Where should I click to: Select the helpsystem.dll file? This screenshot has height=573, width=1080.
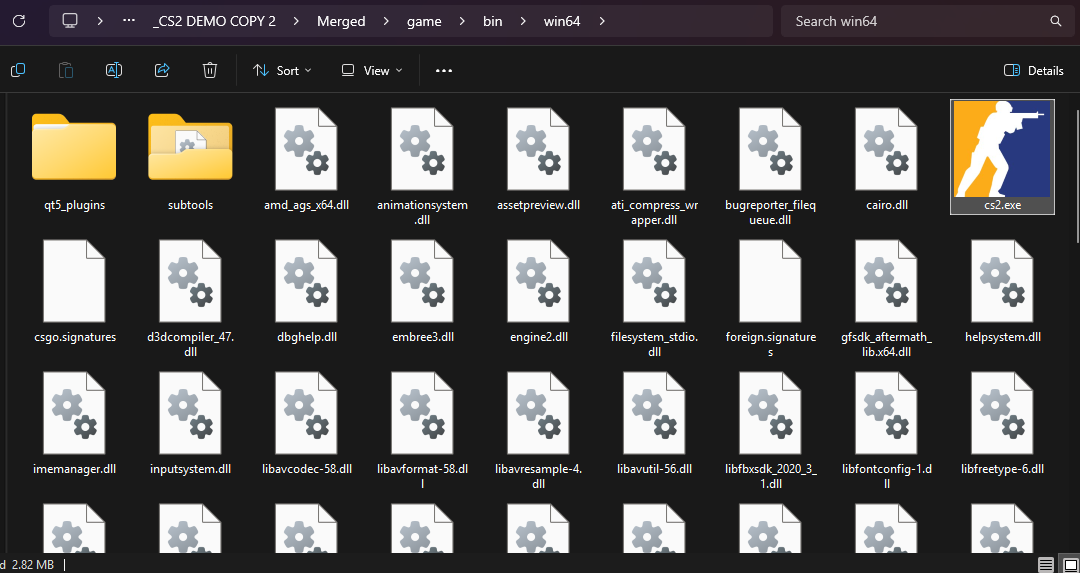[x=1002, y=293]
